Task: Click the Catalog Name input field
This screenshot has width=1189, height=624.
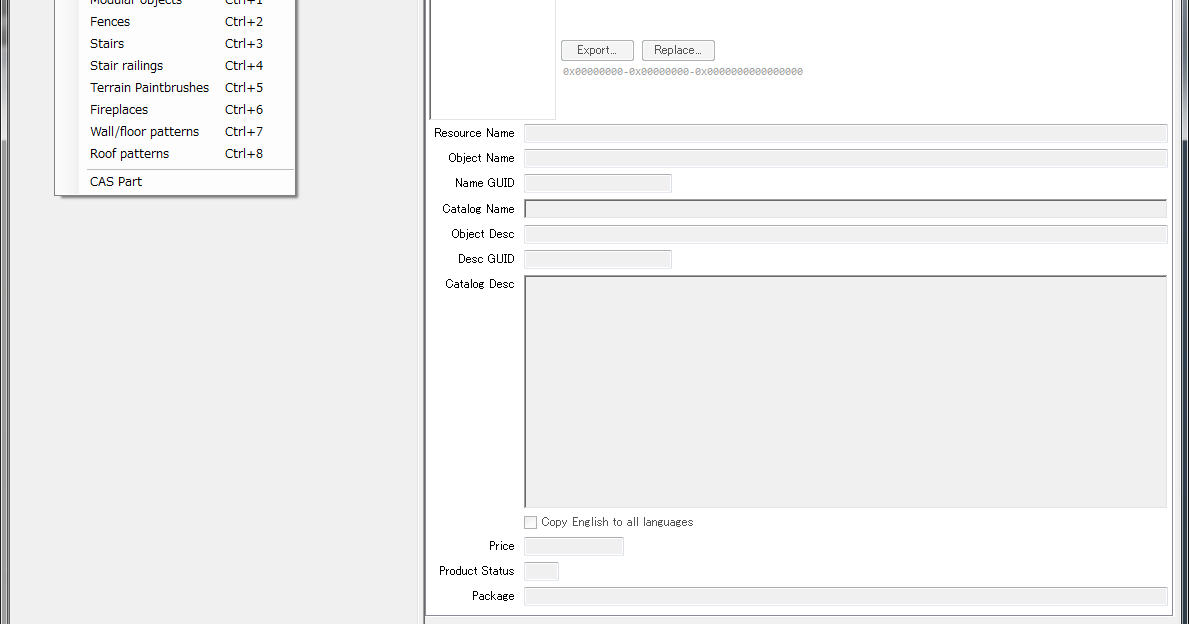Action: [x=845, y=208]
